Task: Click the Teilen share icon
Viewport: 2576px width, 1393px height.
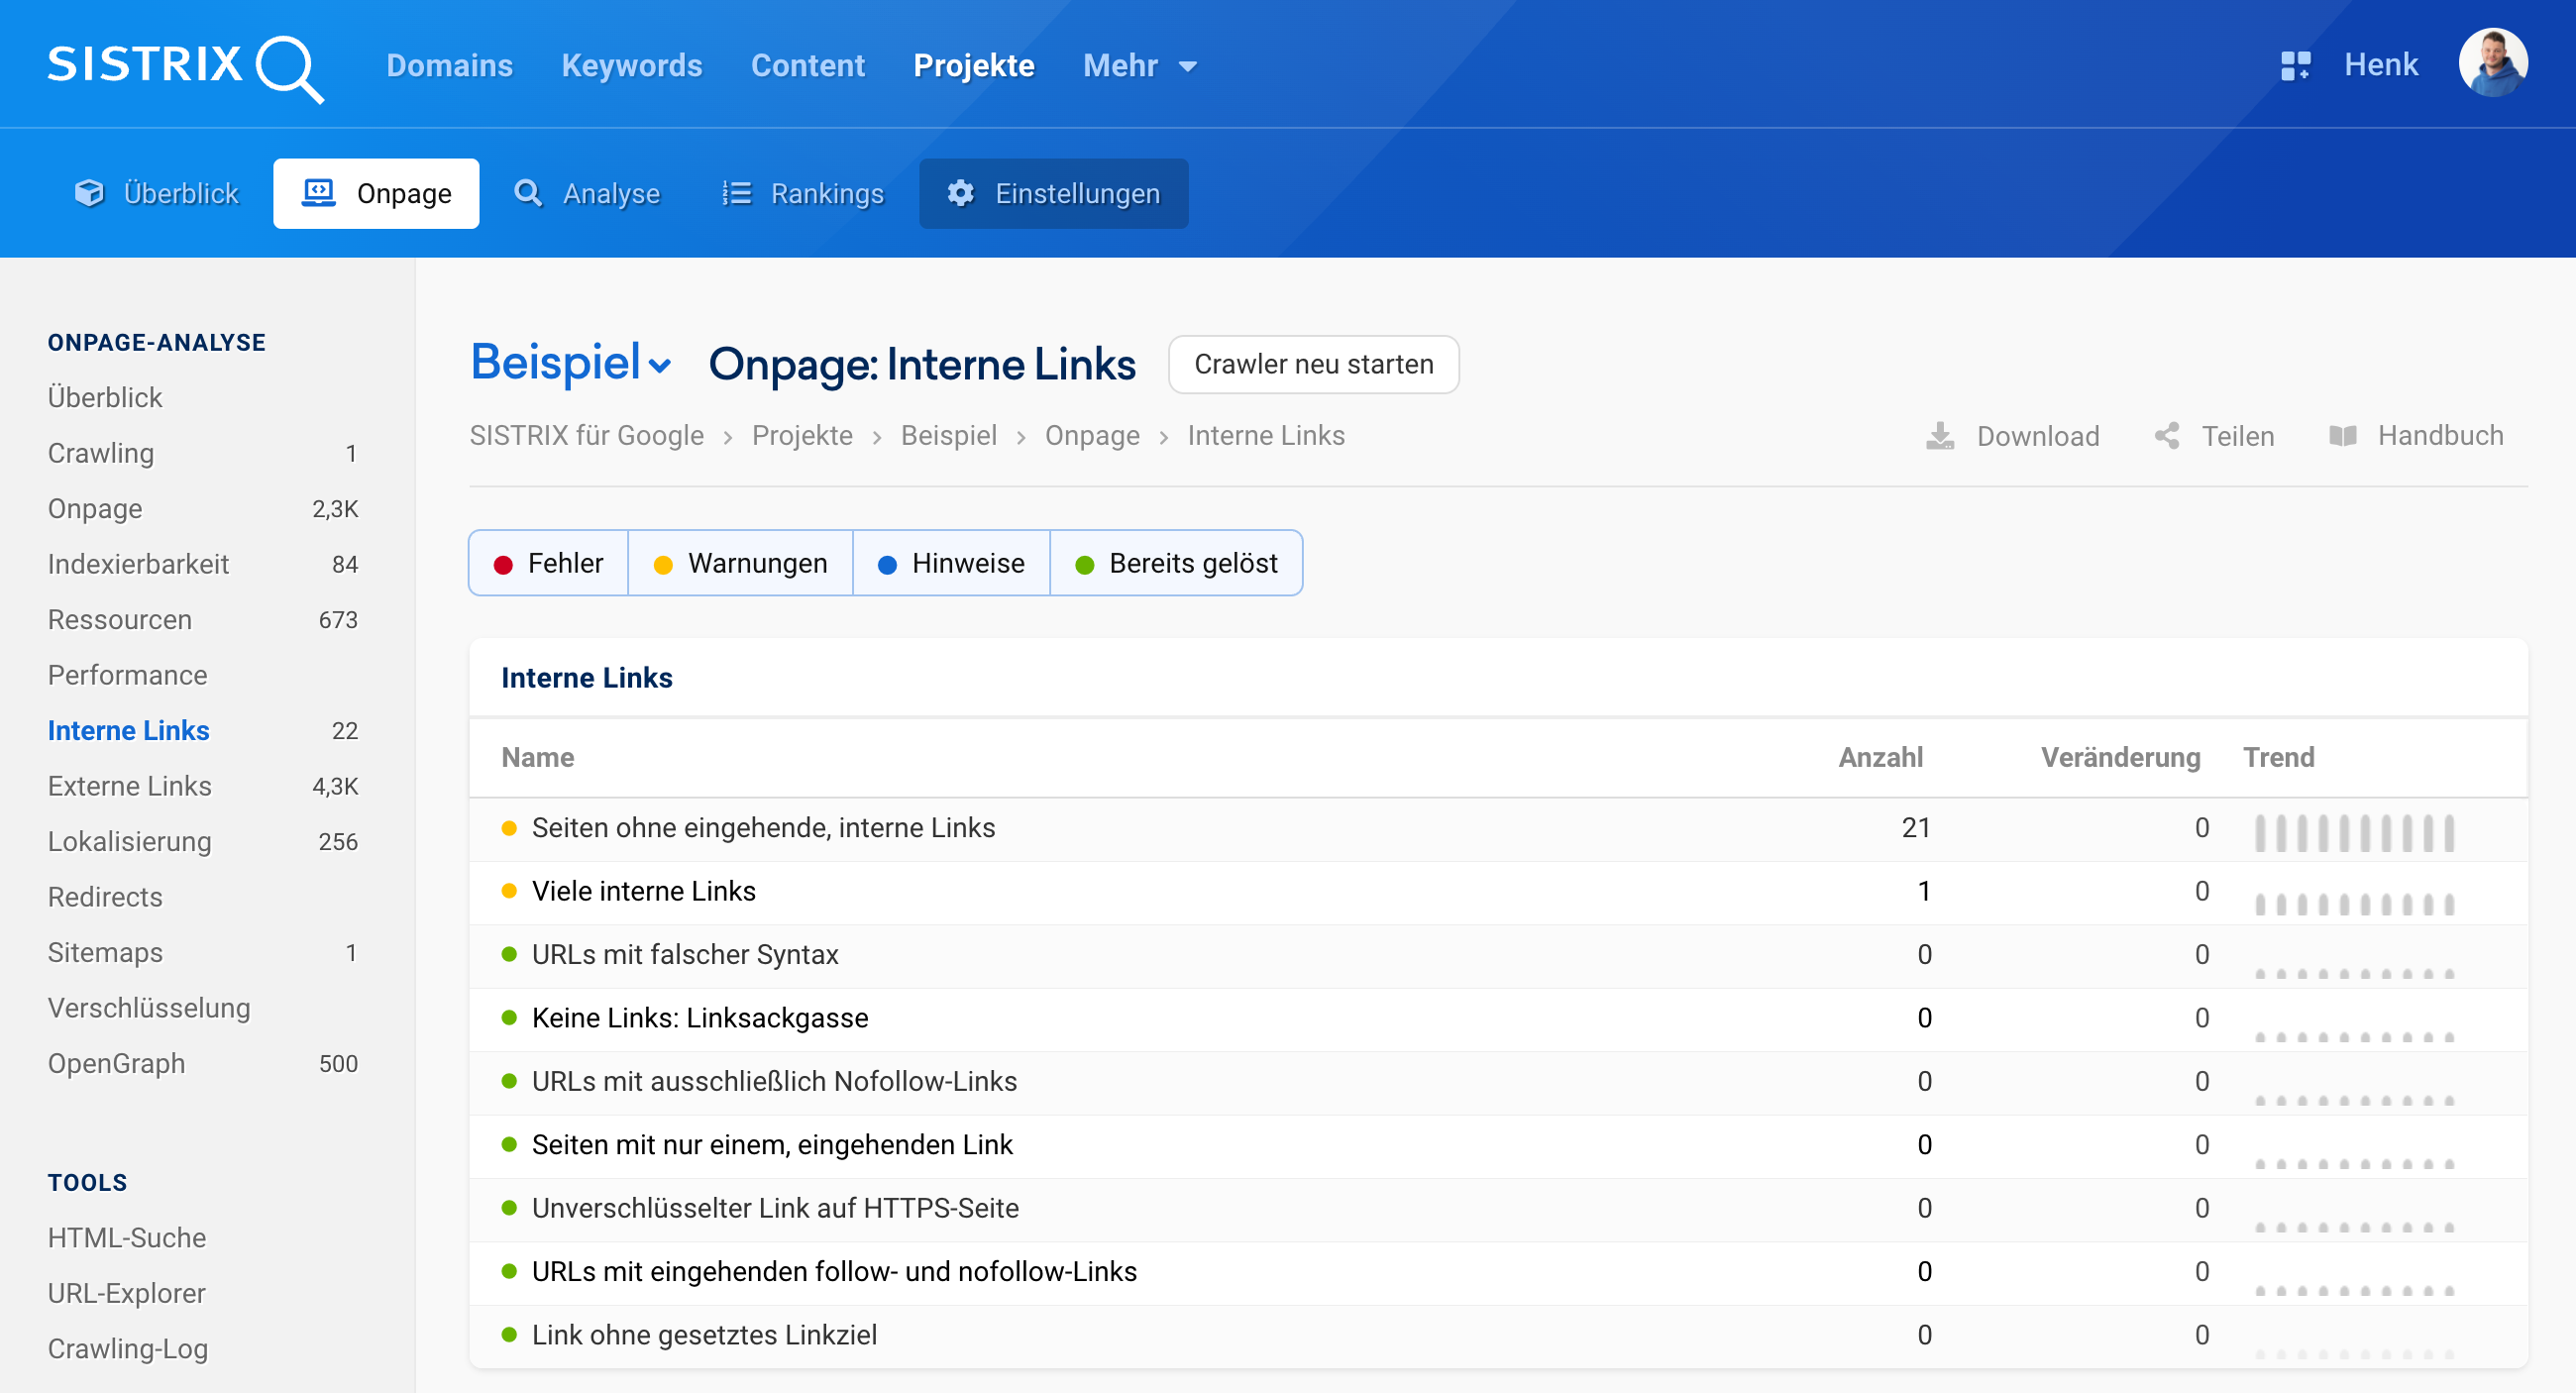Action: (2167, 436)
